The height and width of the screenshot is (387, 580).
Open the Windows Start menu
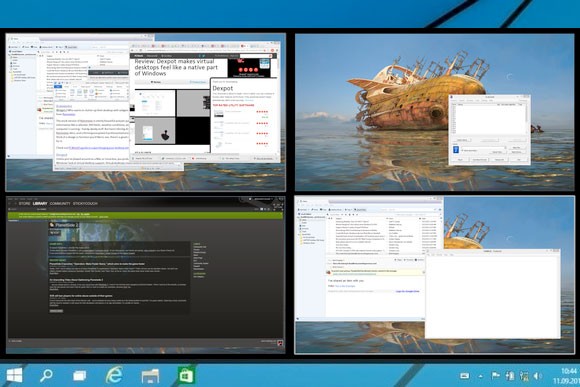tap(14, 376)
